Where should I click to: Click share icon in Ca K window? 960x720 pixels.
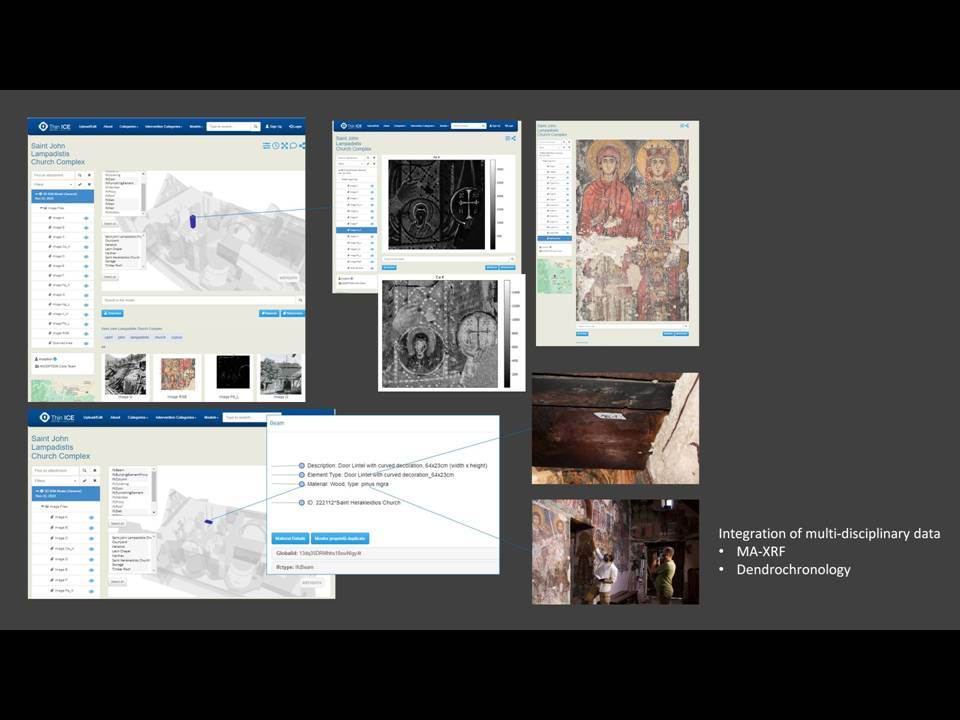coord(514,138)
